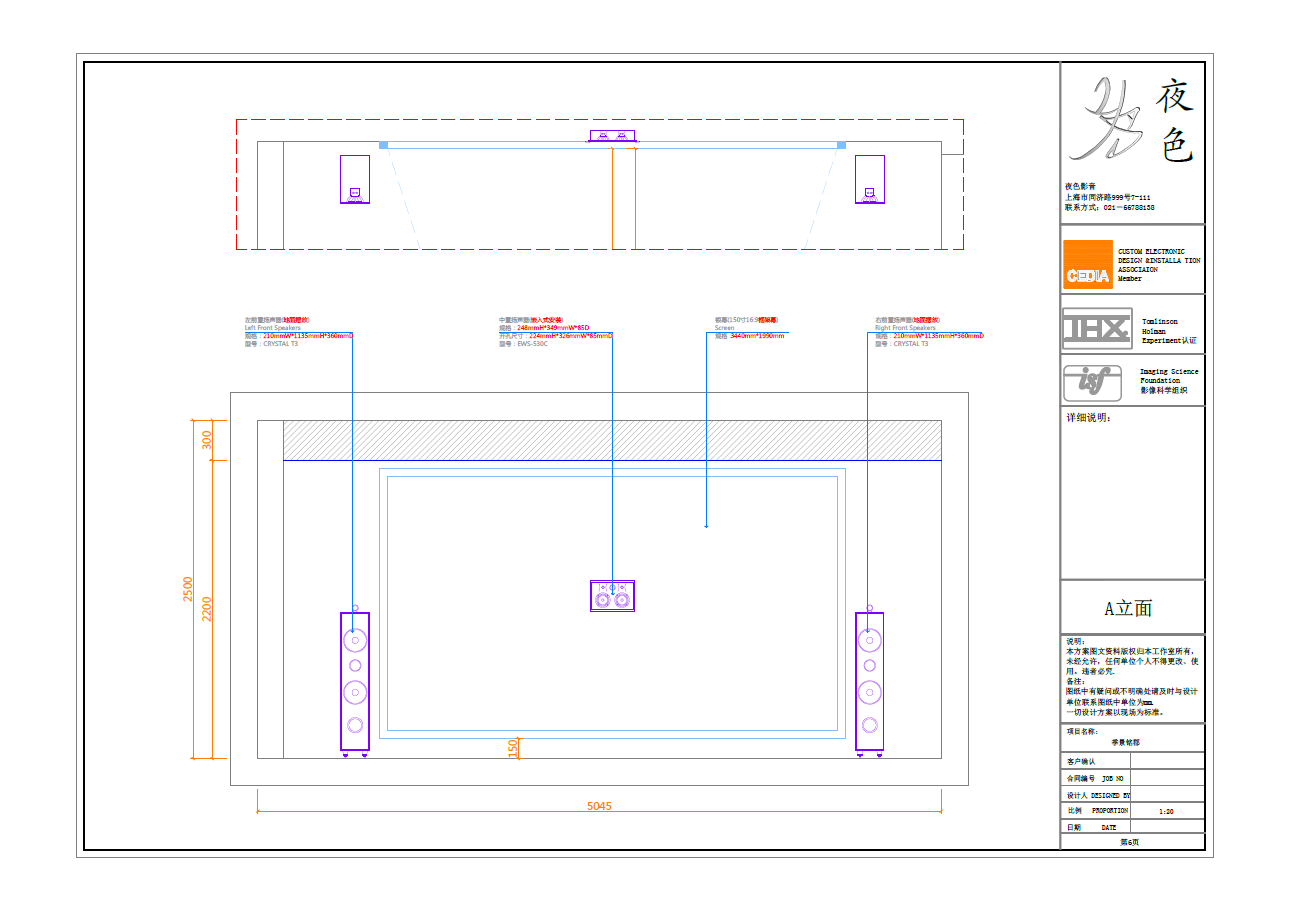Click the 详细说明 heading
Image resolution: width=1290 pixels, height=910 pixels.
[1088, 418]
